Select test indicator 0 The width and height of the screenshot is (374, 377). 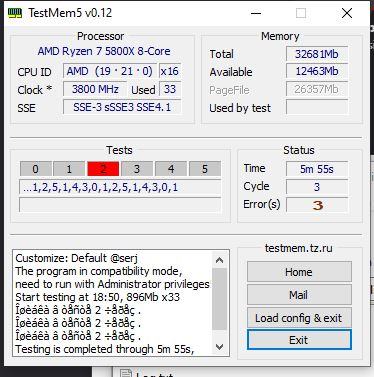click(x=36, y=169)
